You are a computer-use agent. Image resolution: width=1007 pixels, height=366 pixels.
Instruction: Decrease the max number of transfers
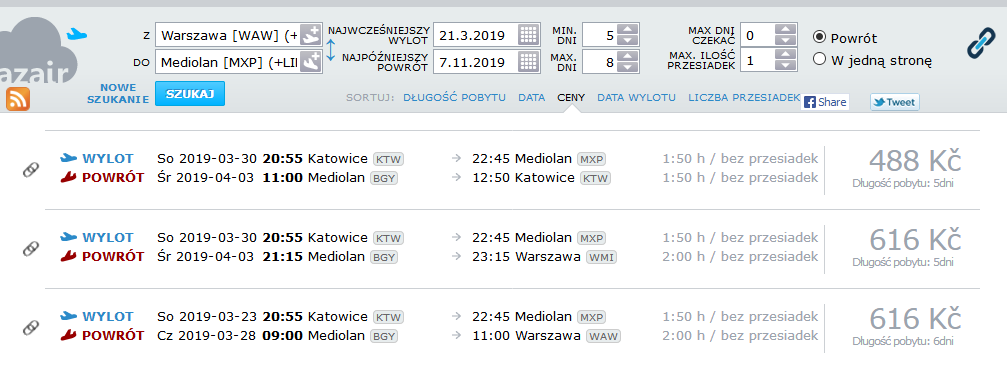pos(785,66)
